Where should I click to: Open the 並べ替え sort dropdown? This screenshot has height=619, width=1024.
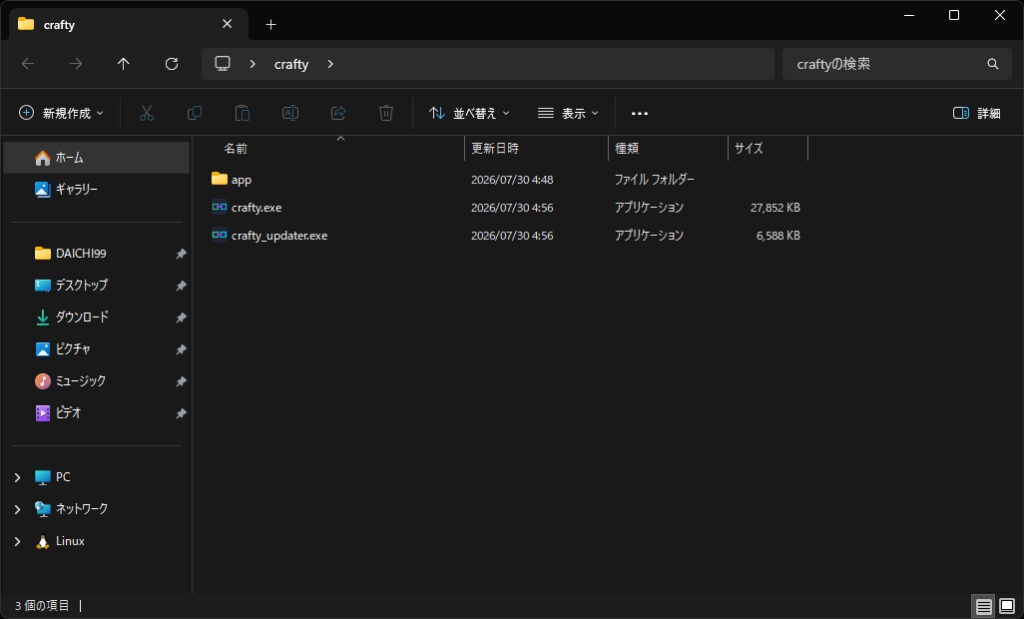pos(469,114)
